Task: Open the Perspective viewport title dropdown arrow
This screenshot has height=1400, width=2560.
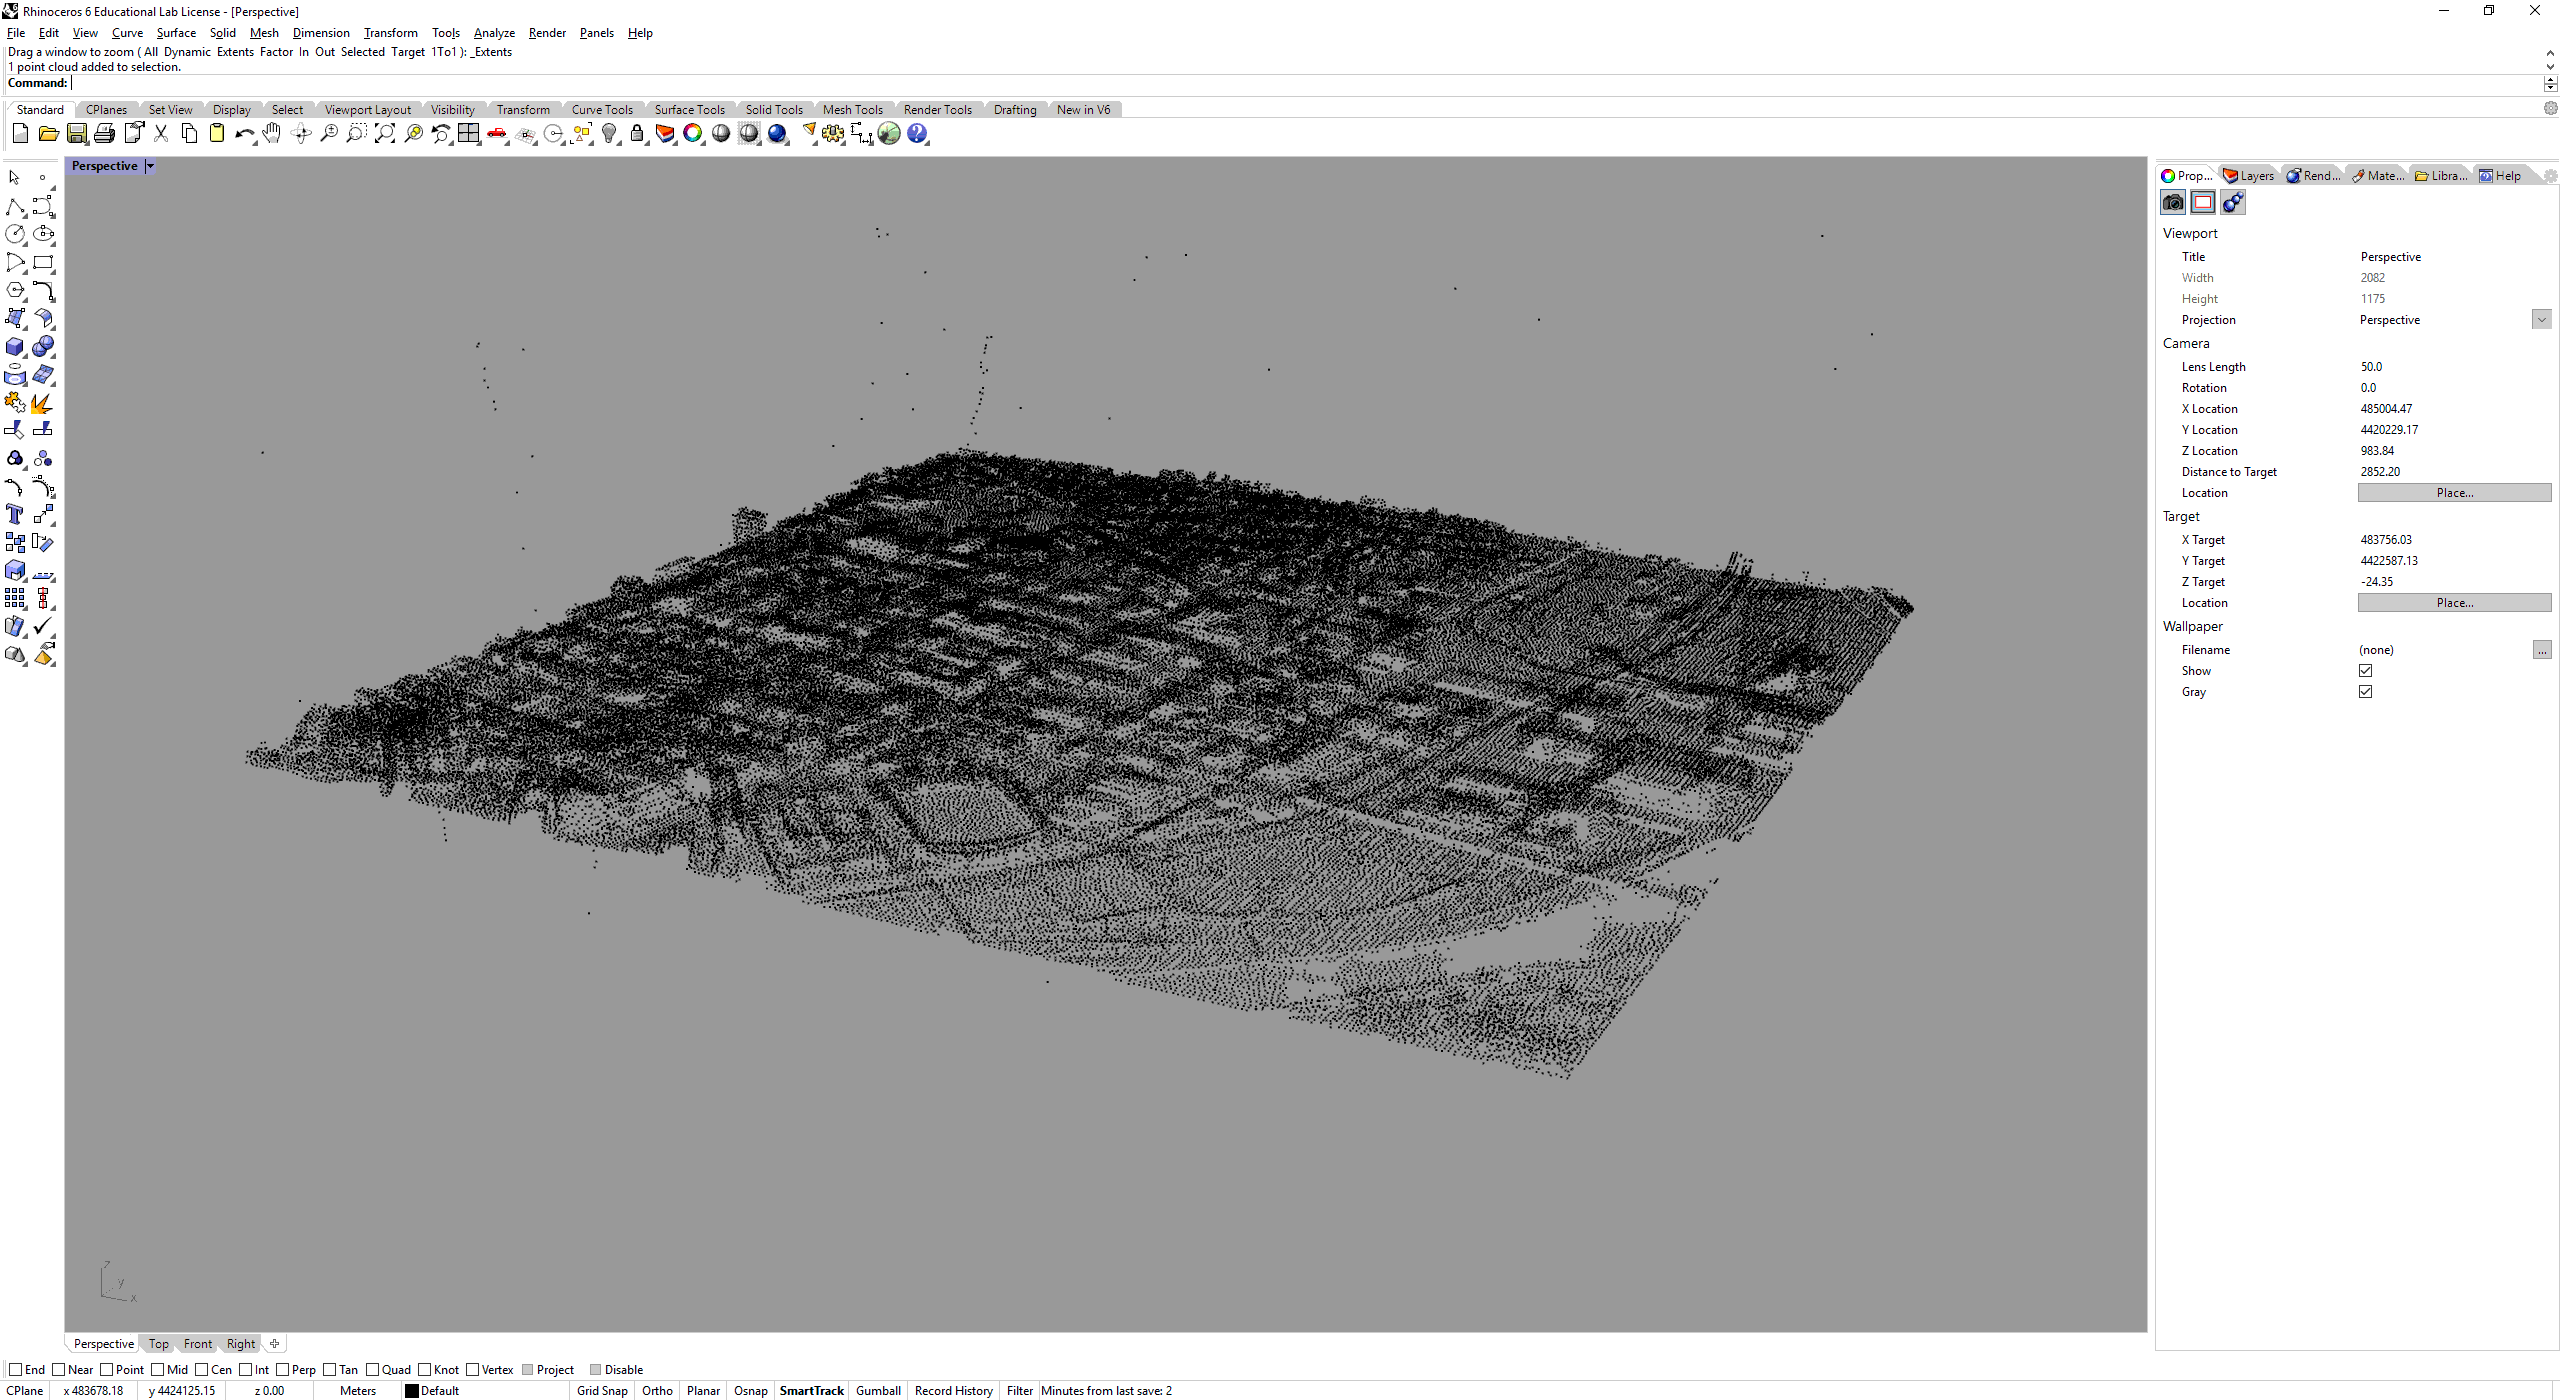Action: click(150, 167)
